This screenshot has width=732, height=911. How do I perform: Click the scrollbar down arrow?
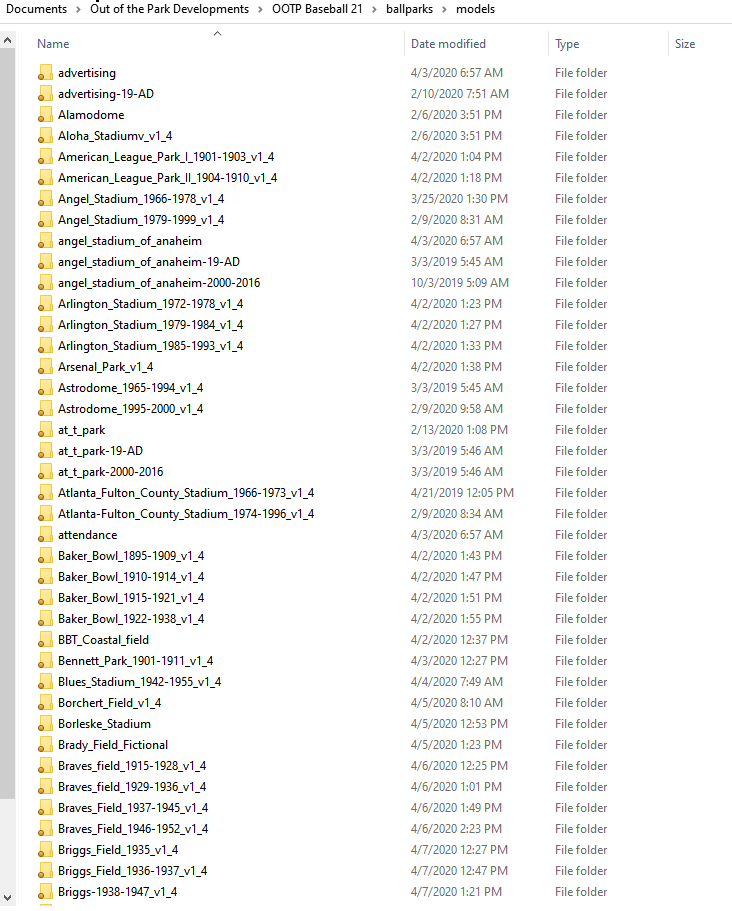click(8, 898)
